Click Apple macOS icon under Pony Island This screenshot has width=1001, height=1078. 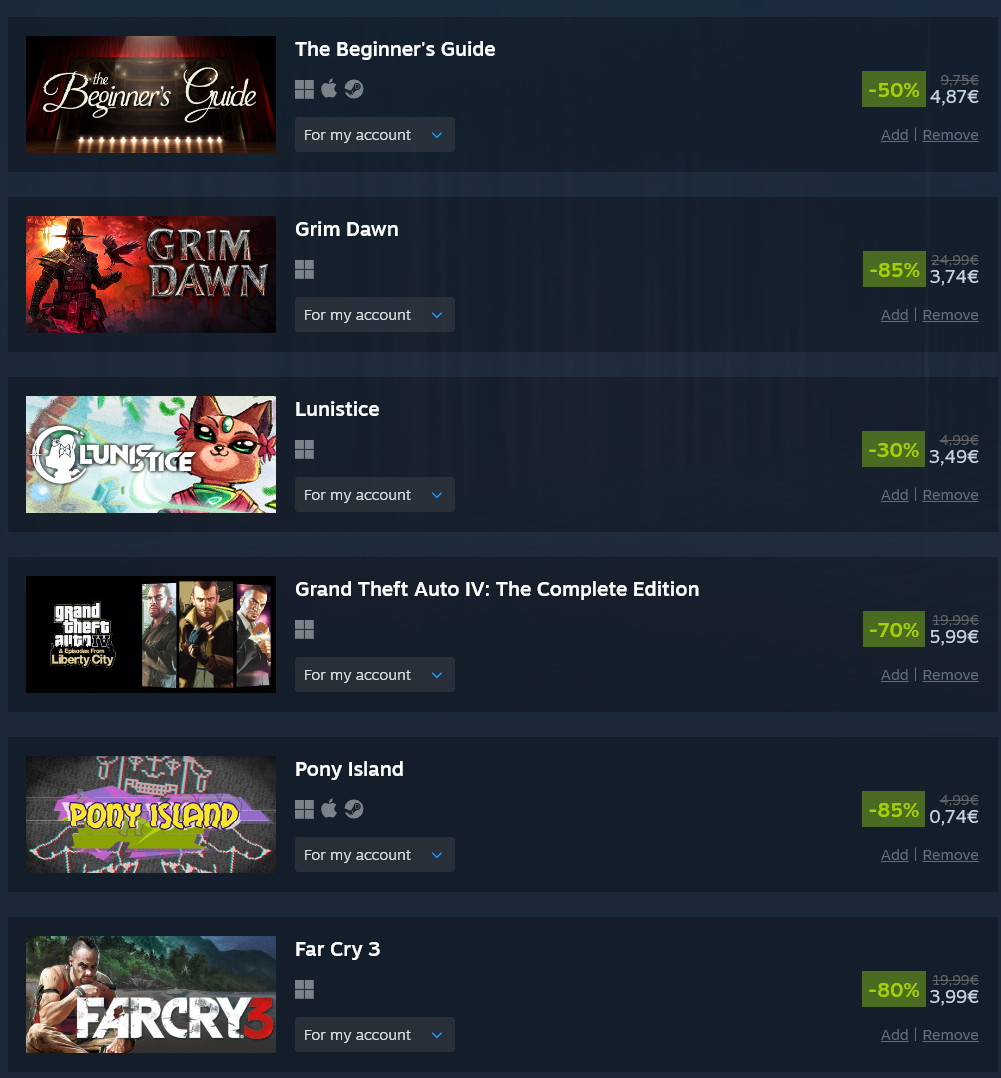pos(329,809)
